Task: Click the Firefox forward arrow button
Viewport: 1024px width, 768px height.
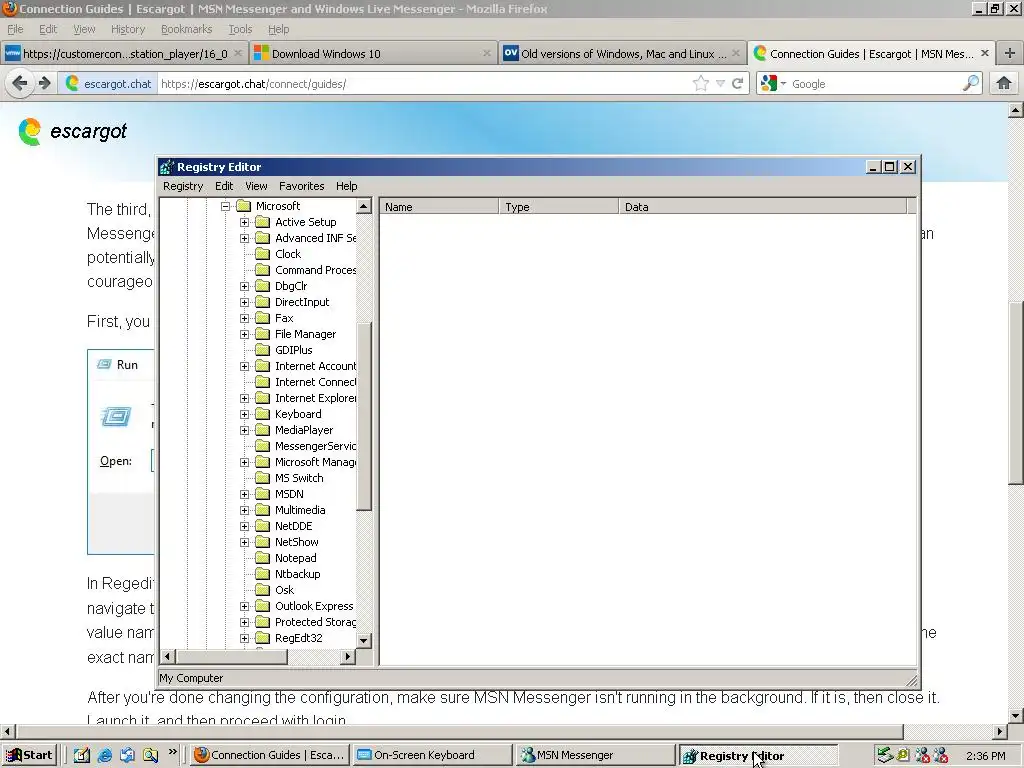Action: tap(44, 84)
